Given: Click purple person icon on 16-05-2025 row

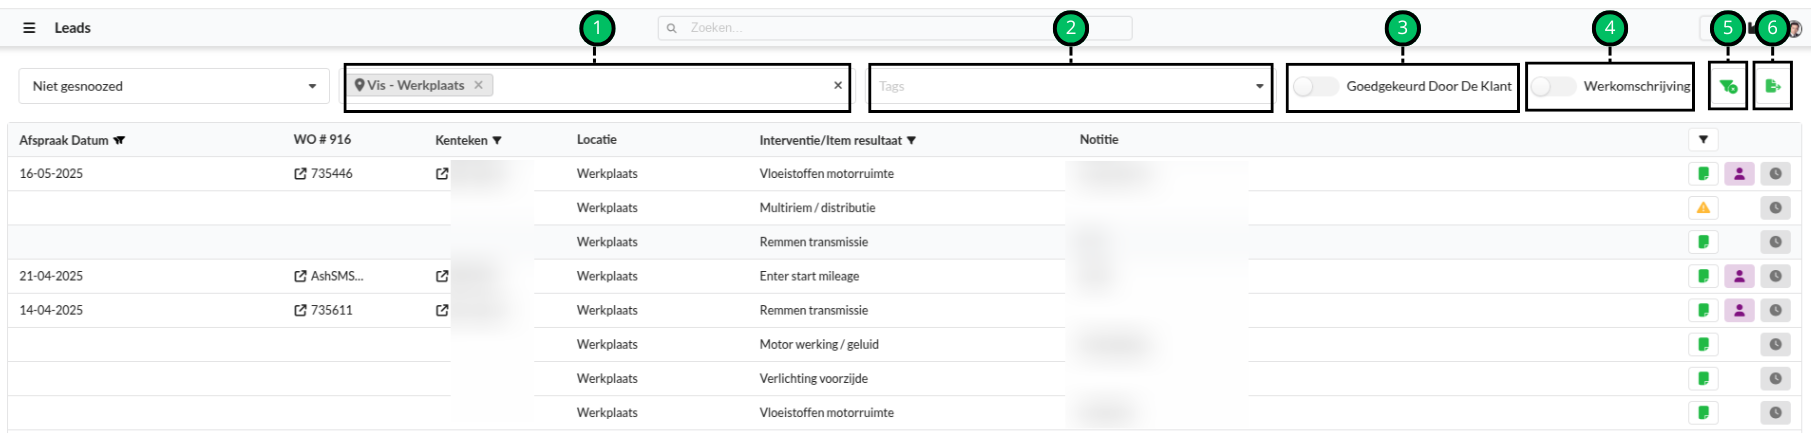Looking at the screenshot, I should 1739,174.
